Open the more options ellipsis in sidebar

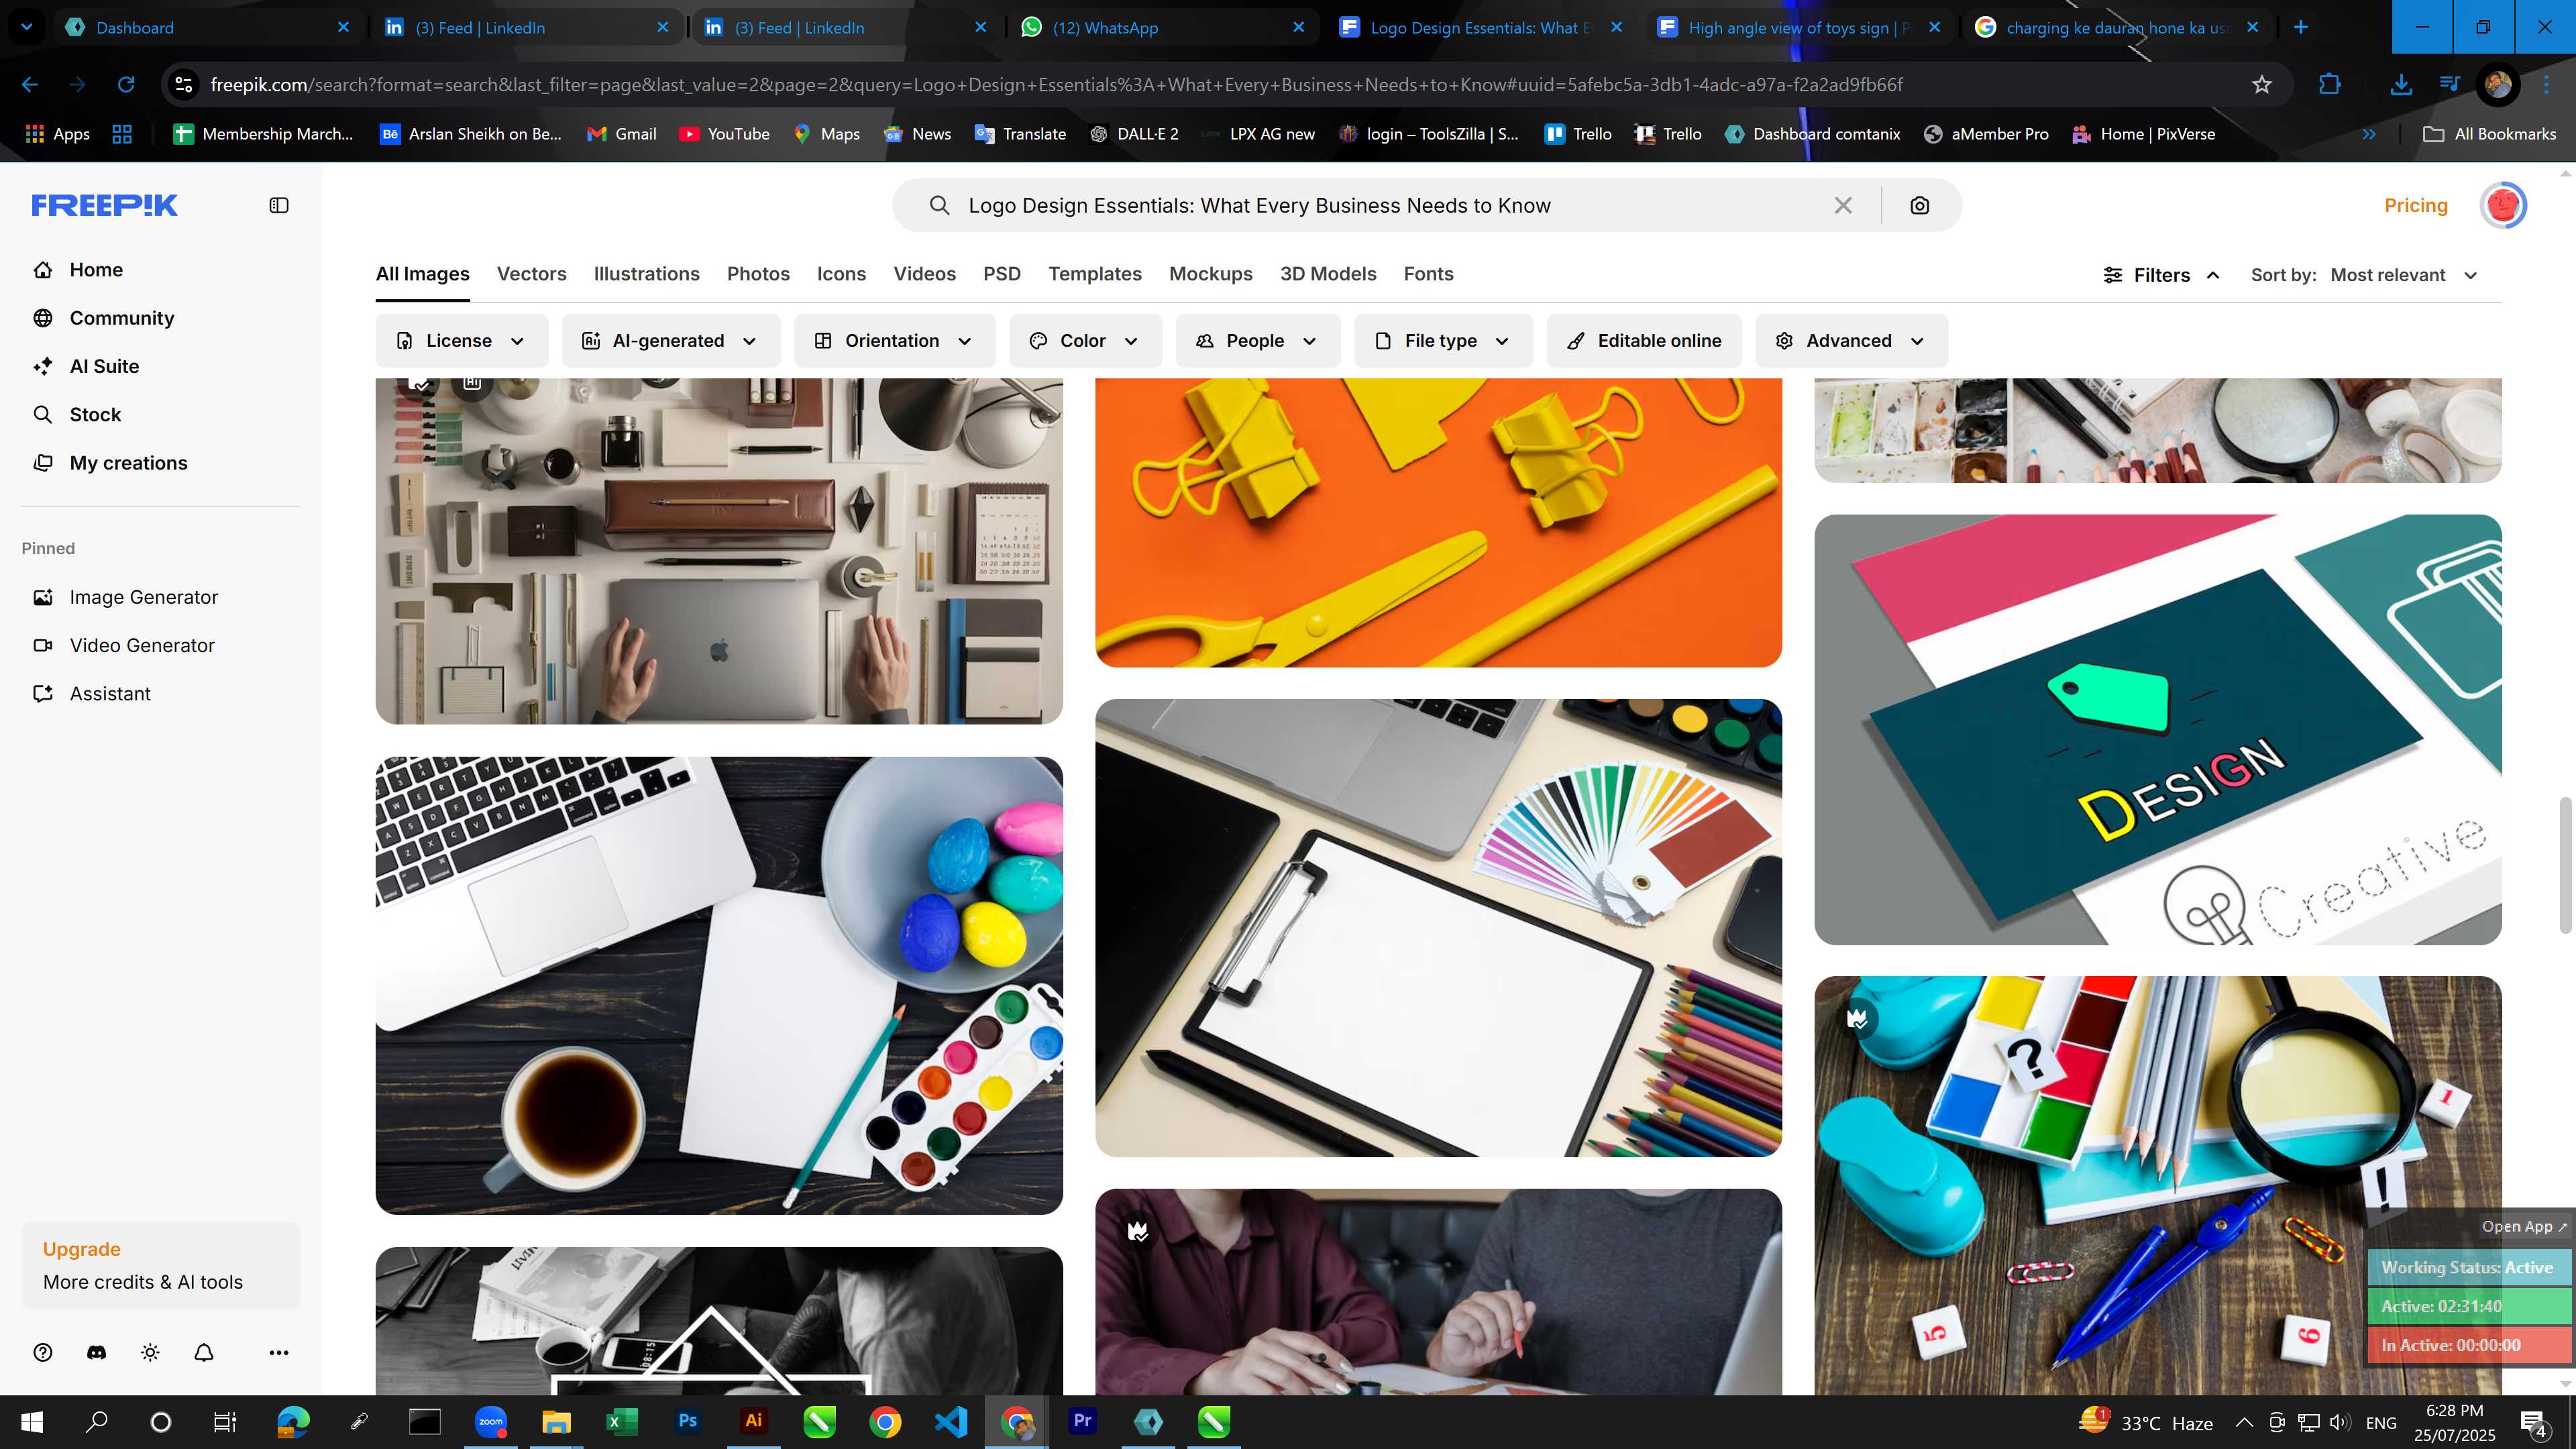click(x=279, y=1352)
